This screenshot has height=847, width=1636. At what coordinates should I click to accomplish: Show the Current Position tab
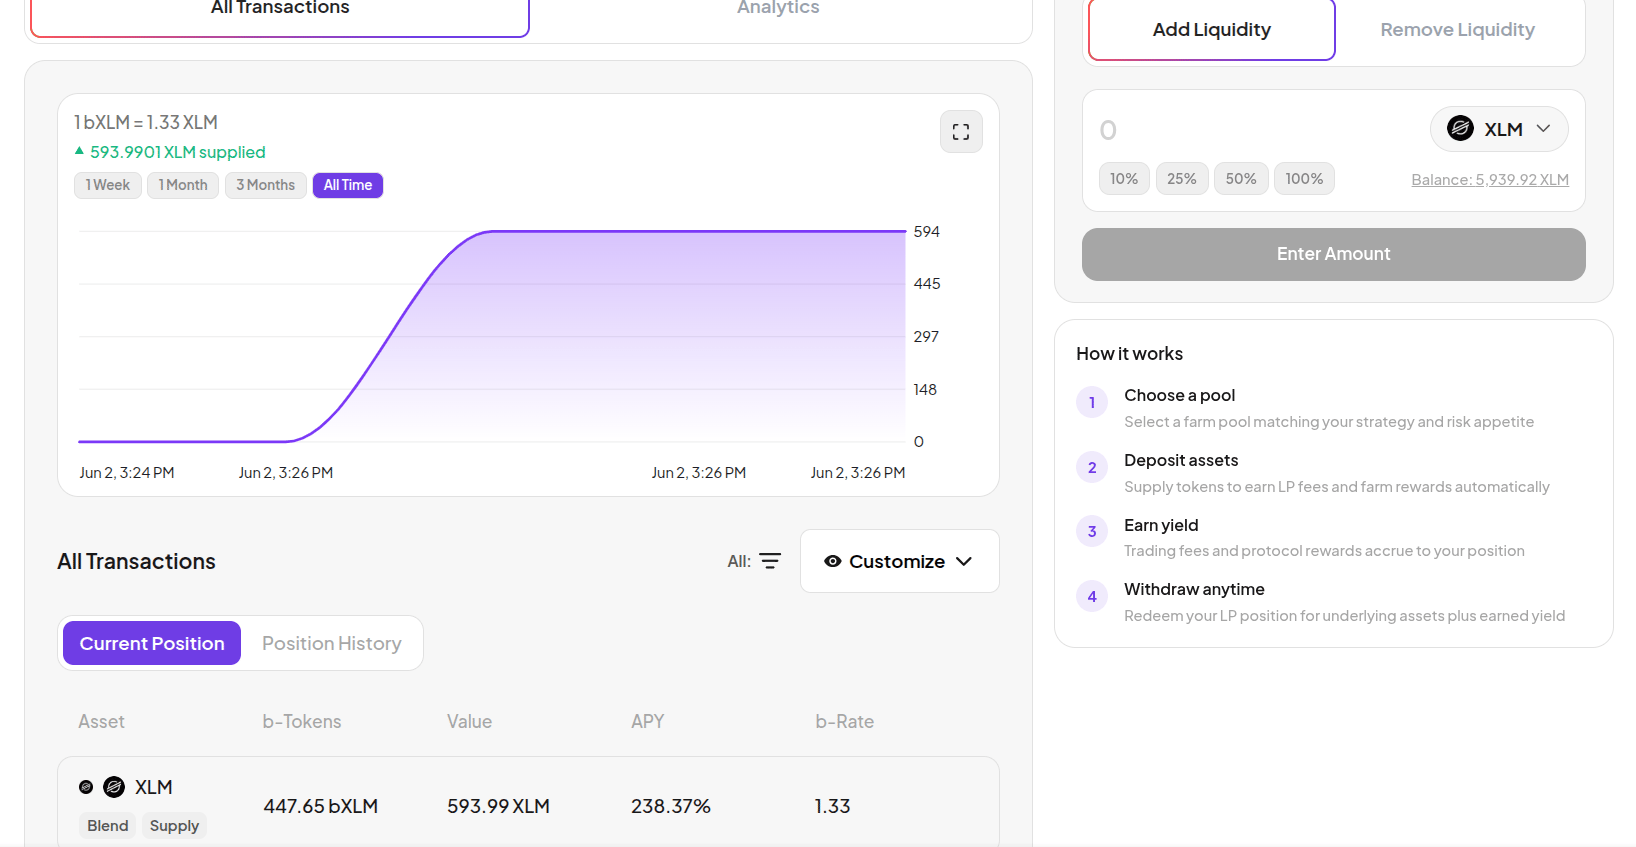(152, 643)
